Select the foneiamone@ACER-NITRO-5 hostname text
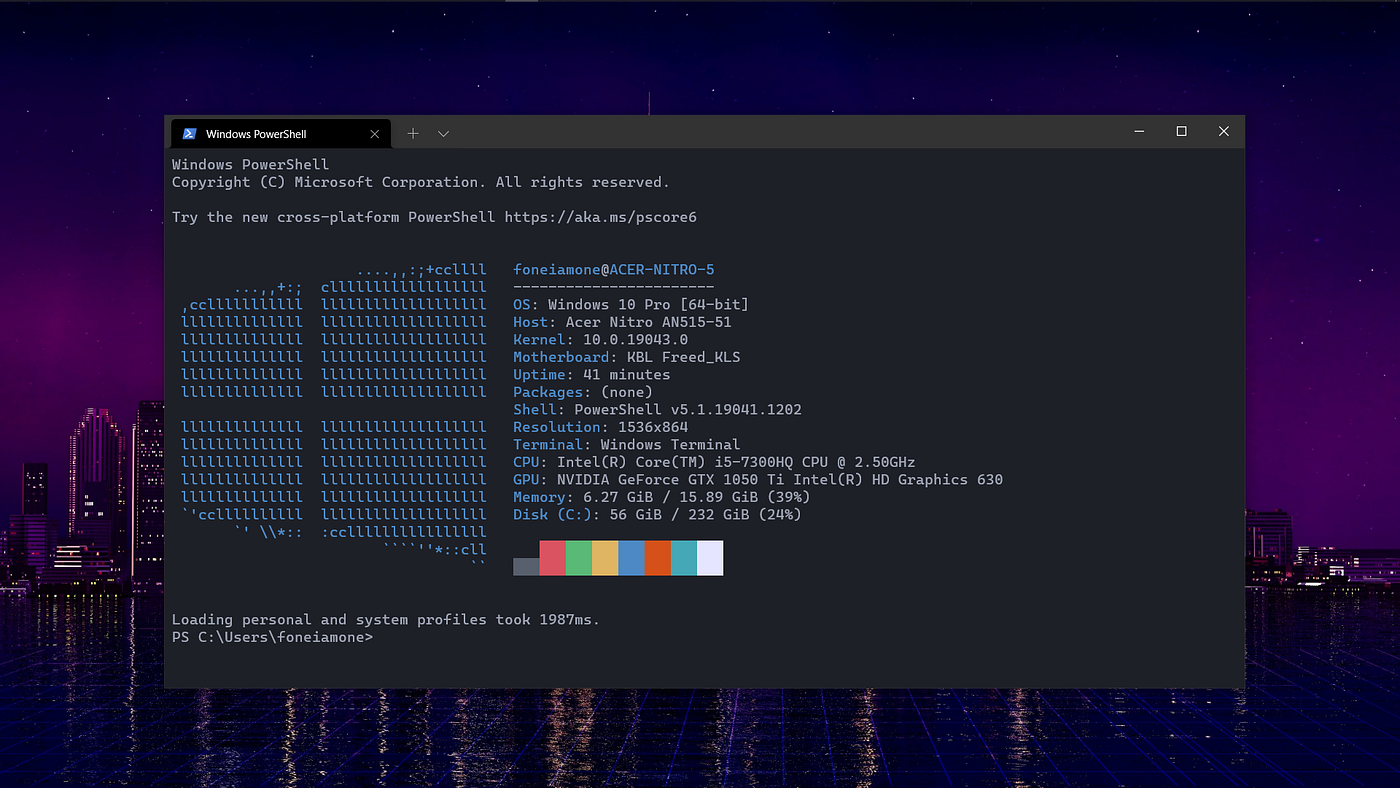 (x=613, y=269)
